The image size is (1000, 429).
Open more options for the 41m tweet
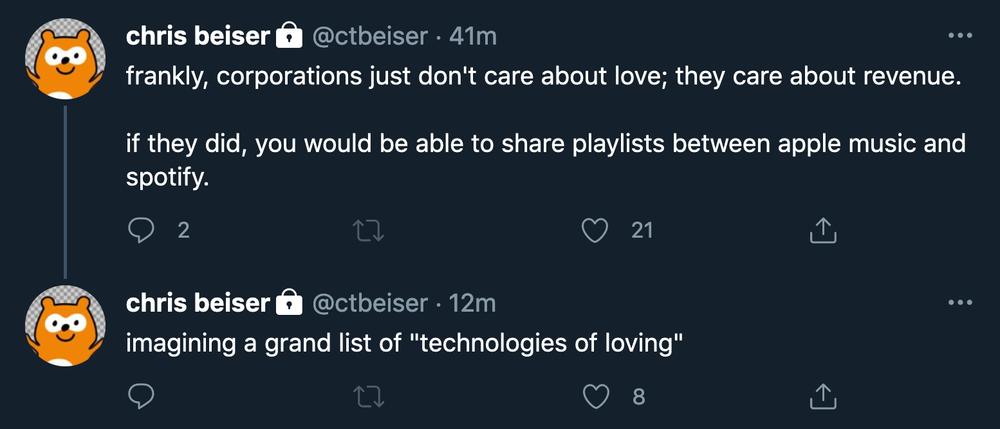tap(959, 36)
